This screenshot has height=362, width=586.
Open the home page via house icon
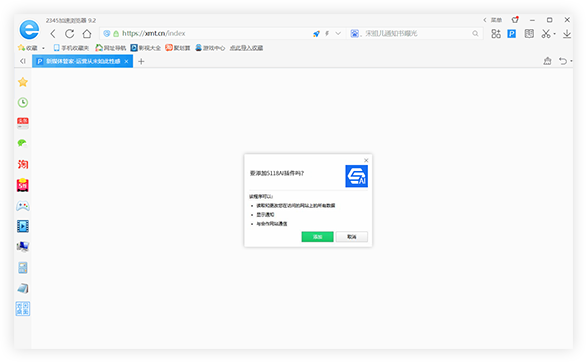[x=87, y=34]
